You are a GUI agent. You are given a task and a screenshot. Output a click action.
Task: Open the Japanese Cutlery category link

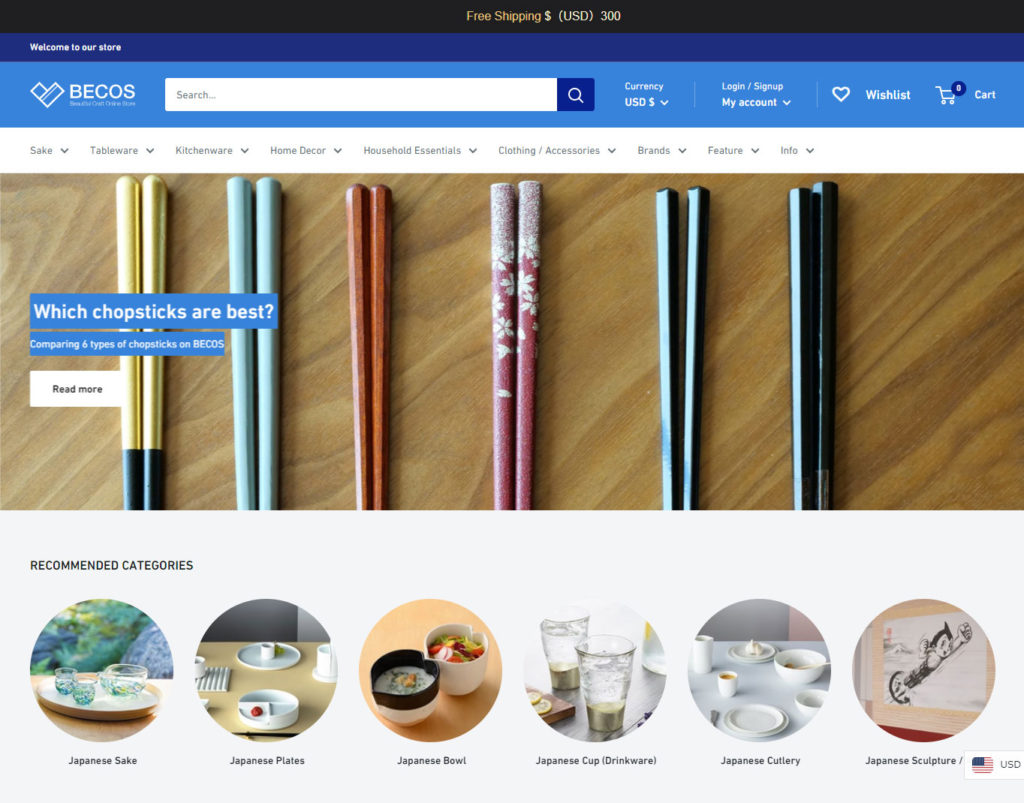[x=760, y=760]
